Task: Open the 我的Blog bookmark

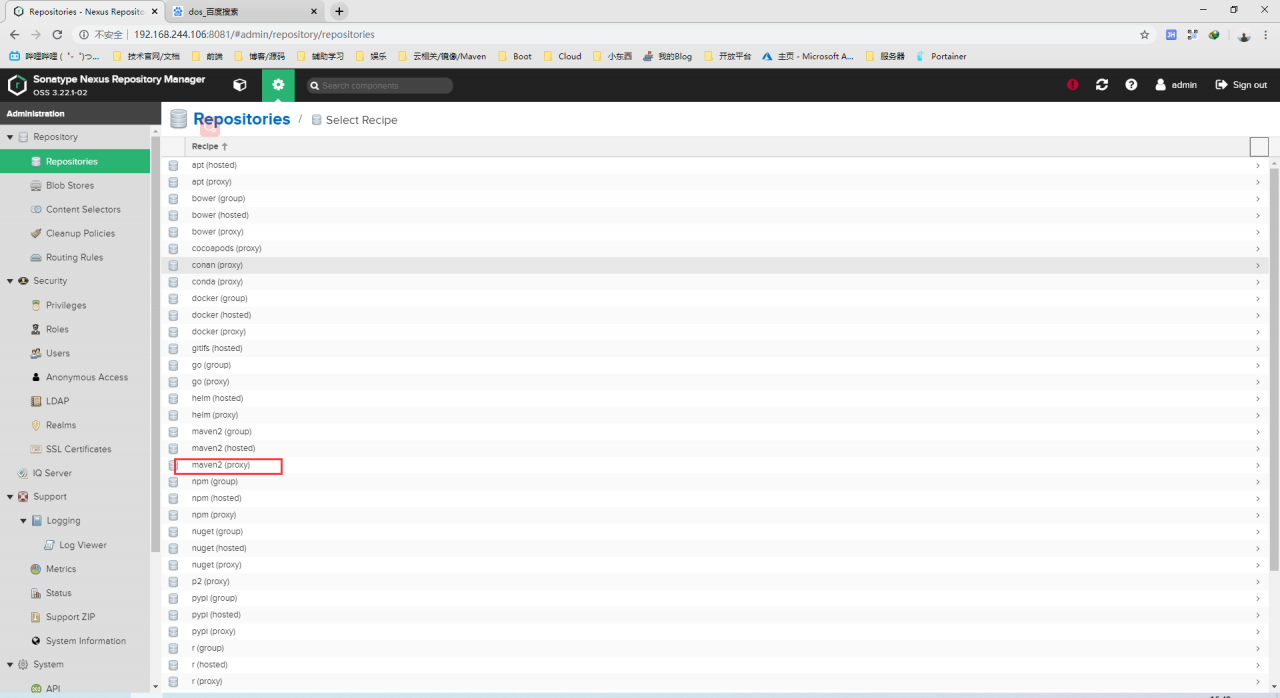Action: click(x=668, y=56)
